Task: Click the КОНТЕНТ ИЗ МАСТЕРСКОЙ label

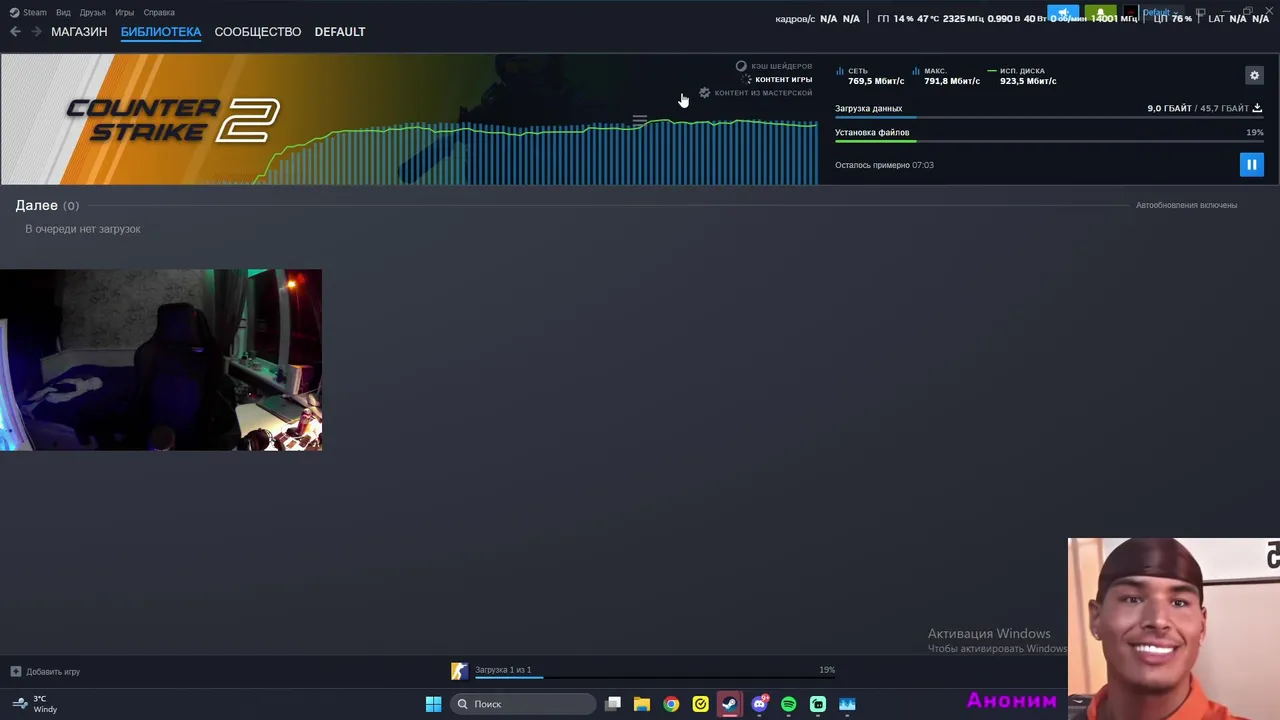Action: tap(763, 93)
